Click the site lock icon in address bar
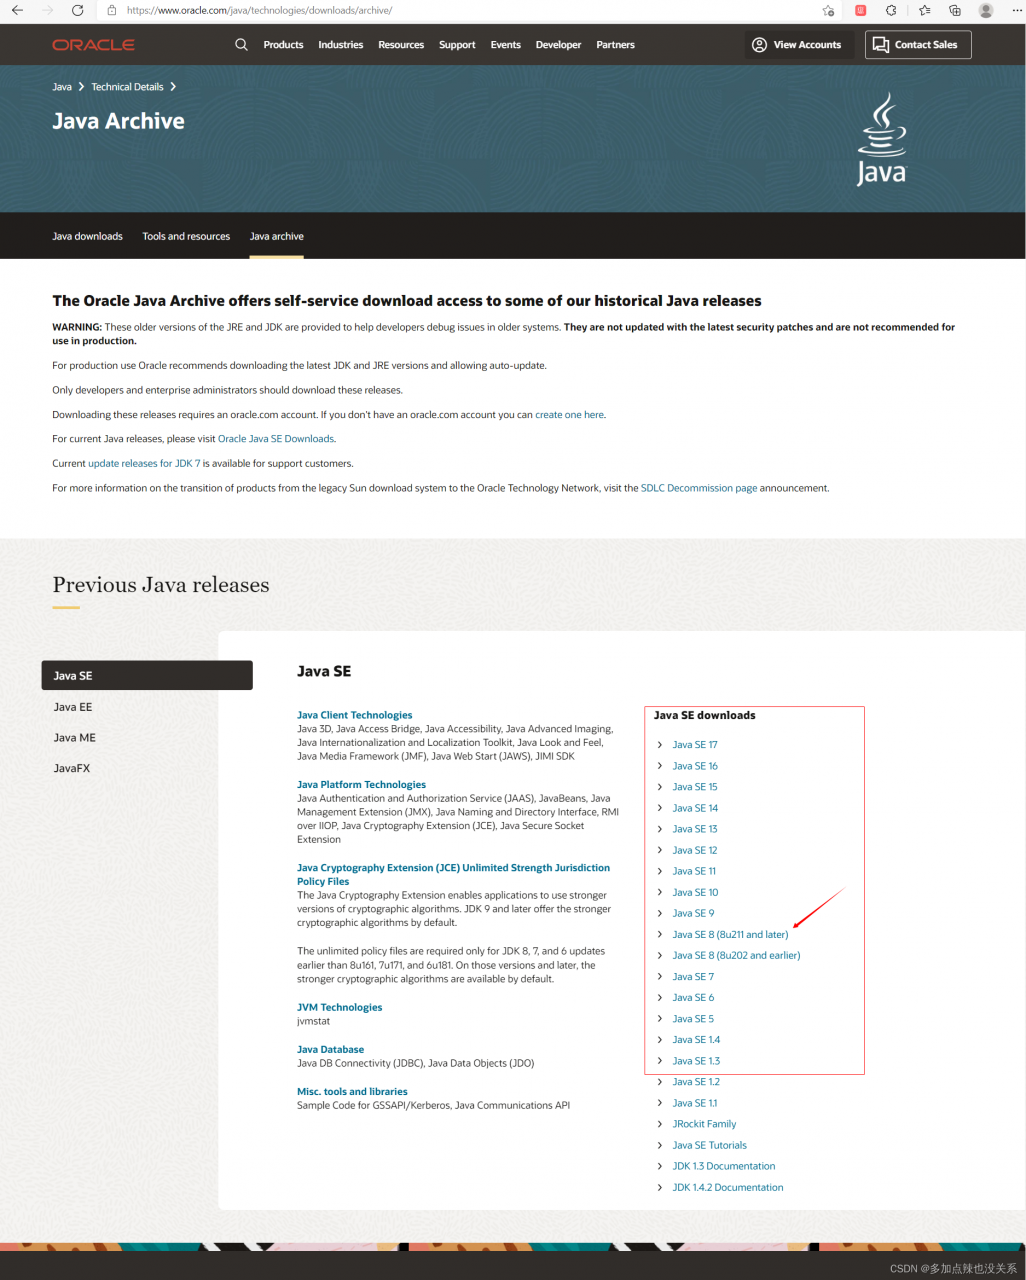 click(113, 10)
